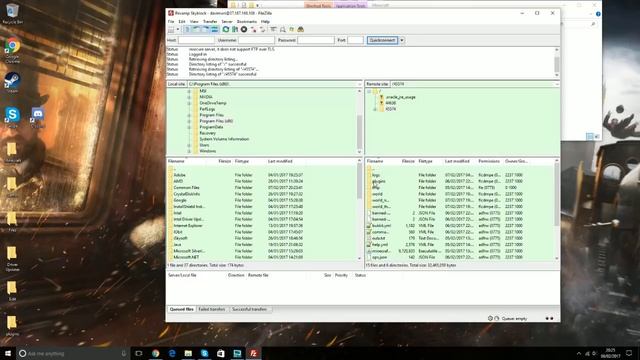This screenshot has width=640, height=360.
Task: Switch to the Failed transfers tab
Action: 212,309
